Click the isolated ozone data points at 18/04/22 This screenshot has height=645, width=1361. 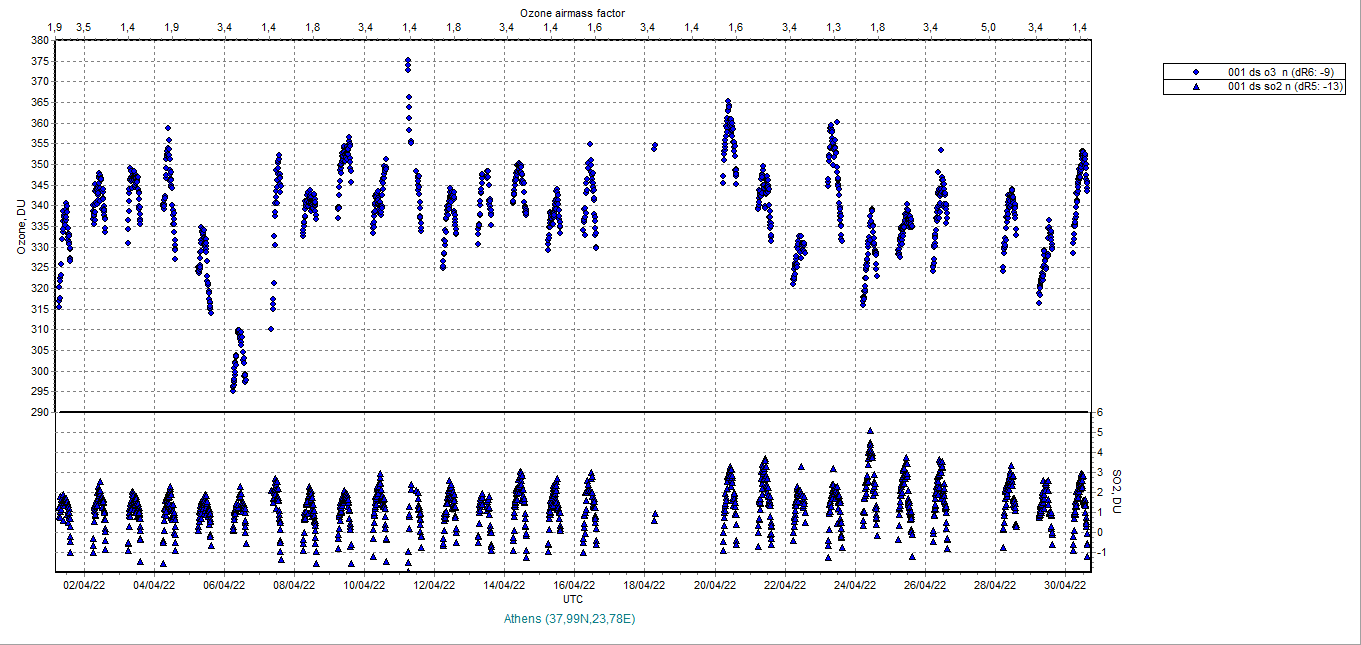(x=654, y=147)
